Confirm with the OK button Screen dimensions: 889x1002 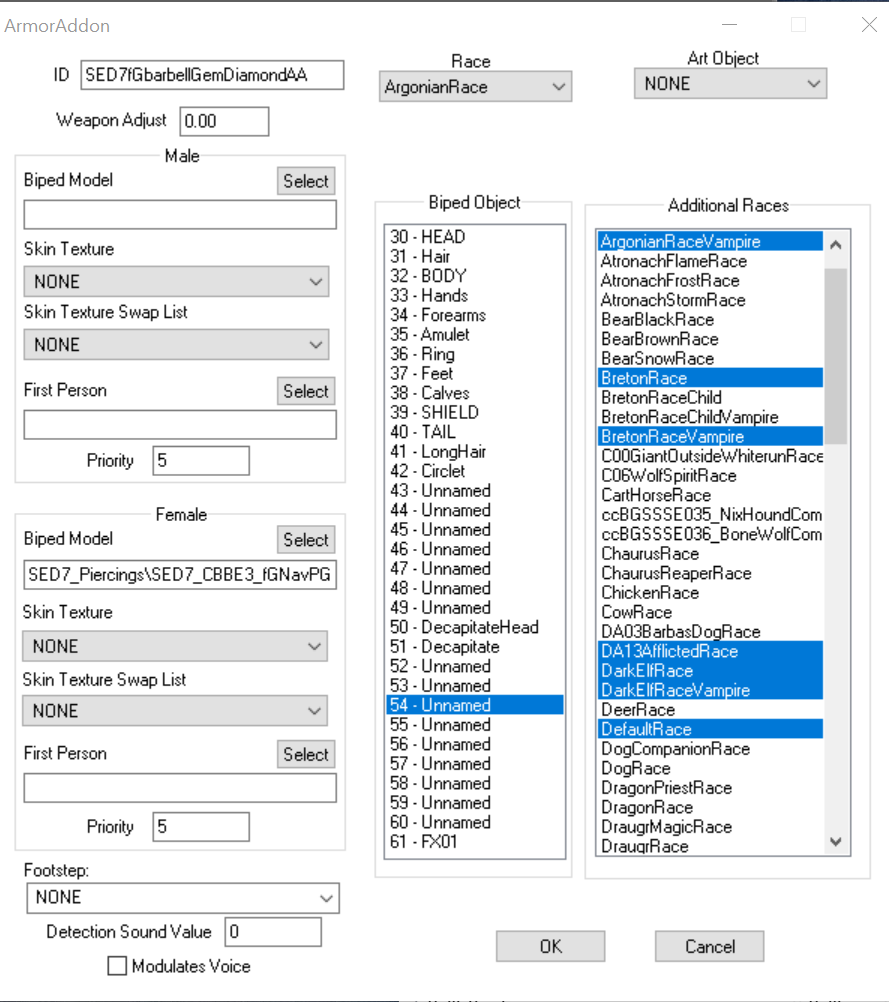[x=550, y=946]
